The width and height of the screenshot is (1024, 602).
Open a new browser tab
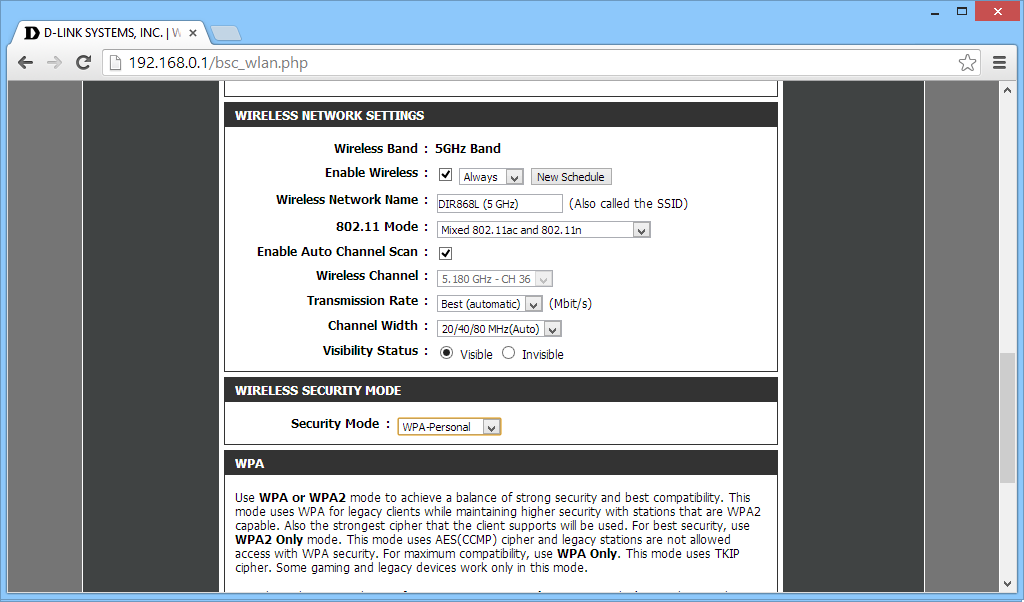click(226, 33)
